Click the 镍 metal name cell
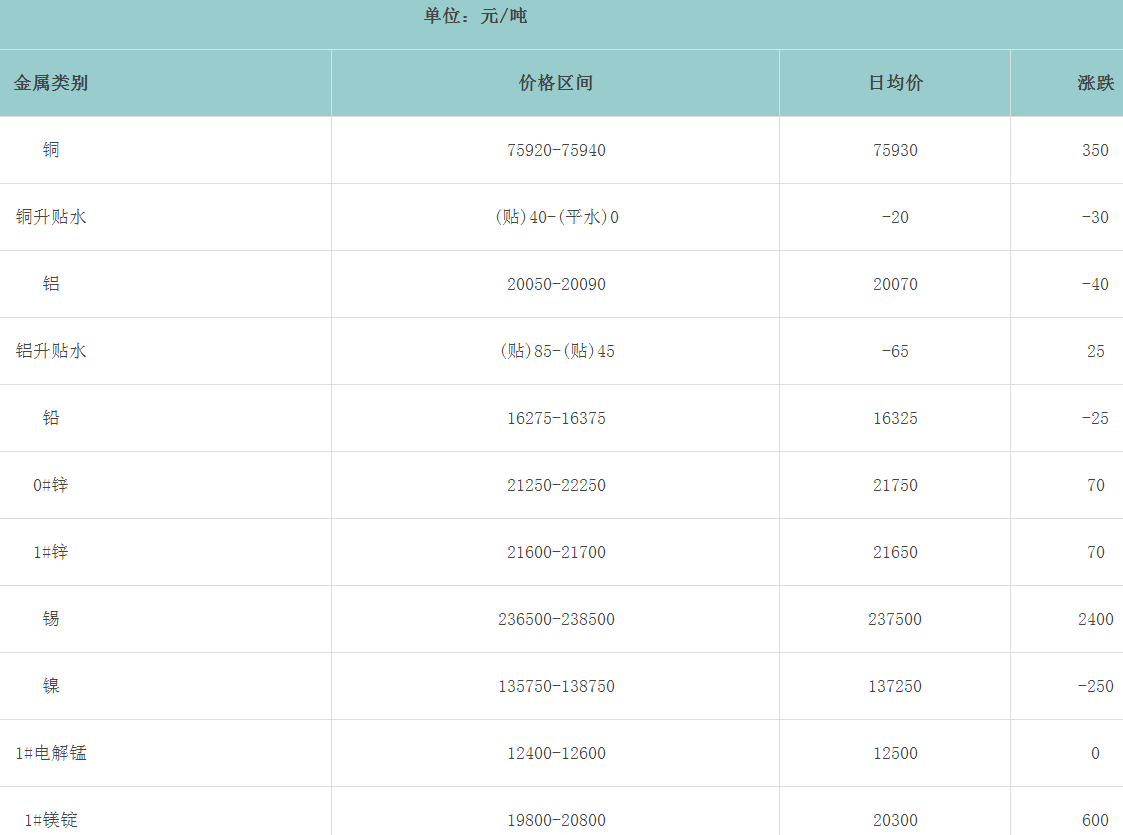 51,686
